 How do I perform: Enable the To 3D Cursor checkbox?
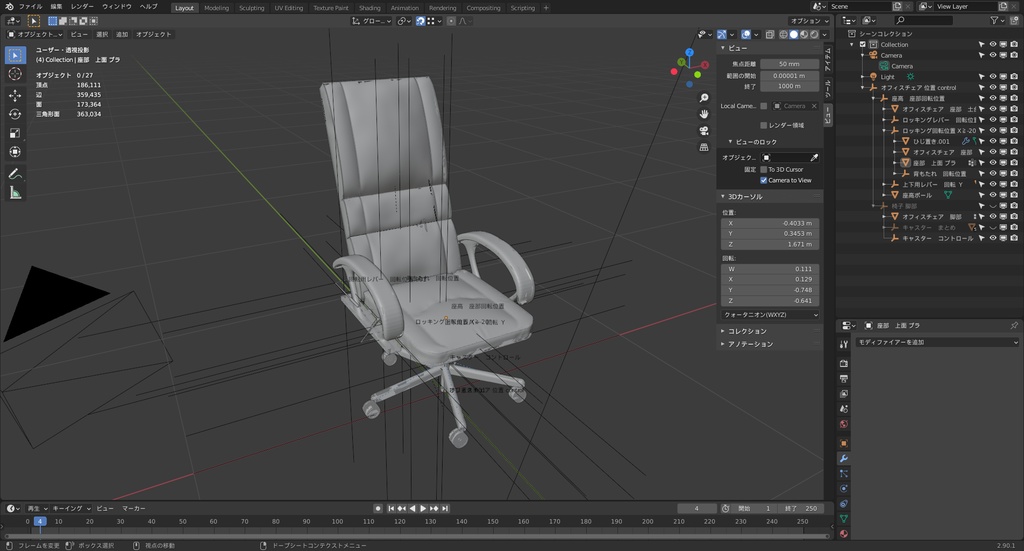(x=763, y=169)
